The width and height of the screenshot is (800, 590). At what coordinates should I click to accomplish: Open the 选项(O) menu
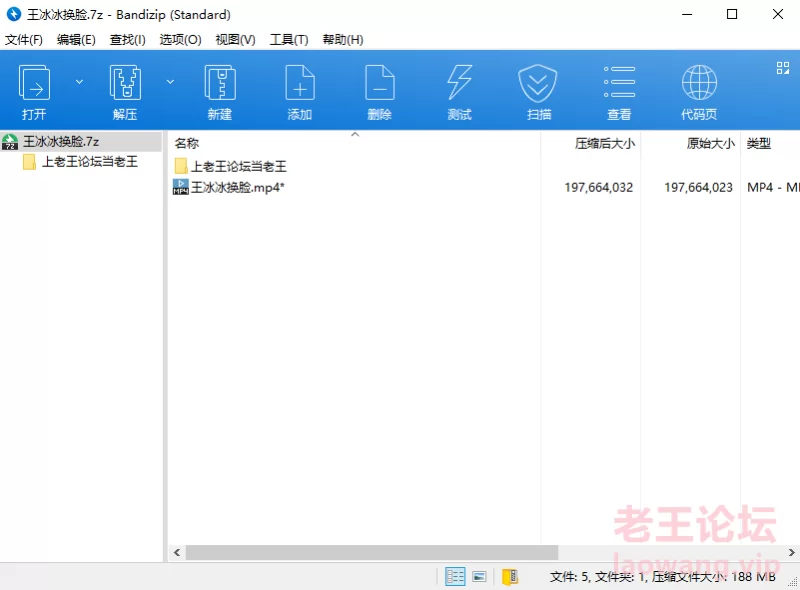(180, 40)
